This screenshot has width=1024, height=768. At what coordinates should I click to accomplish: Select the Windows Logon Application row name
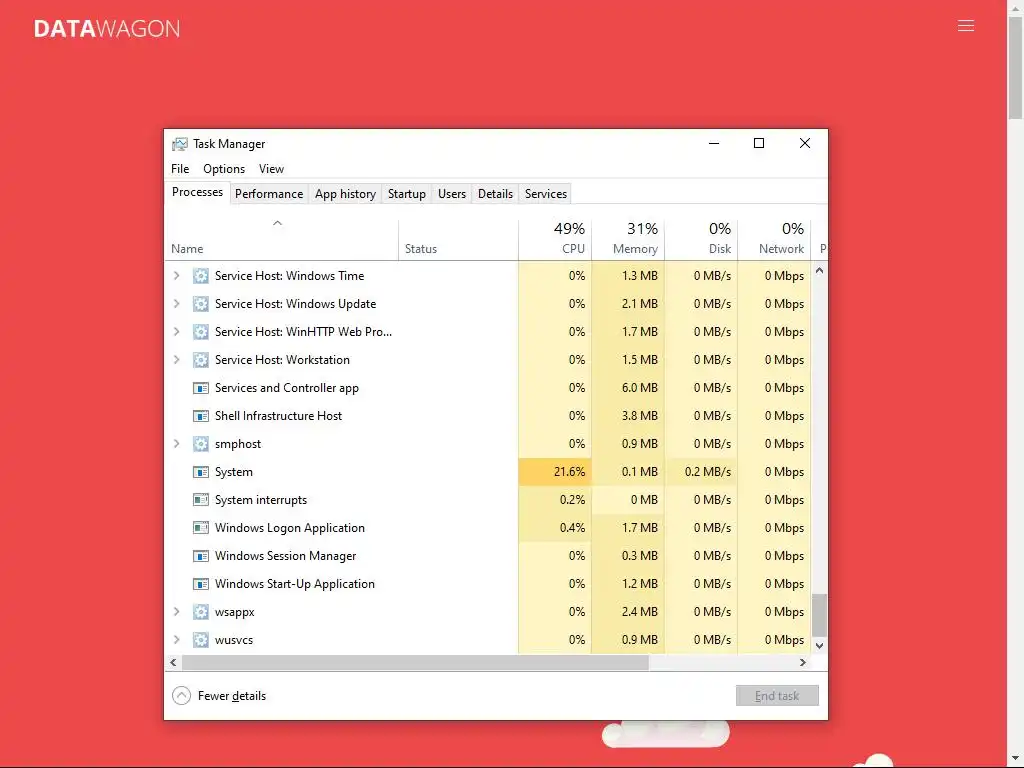click(x=289, y=528)
